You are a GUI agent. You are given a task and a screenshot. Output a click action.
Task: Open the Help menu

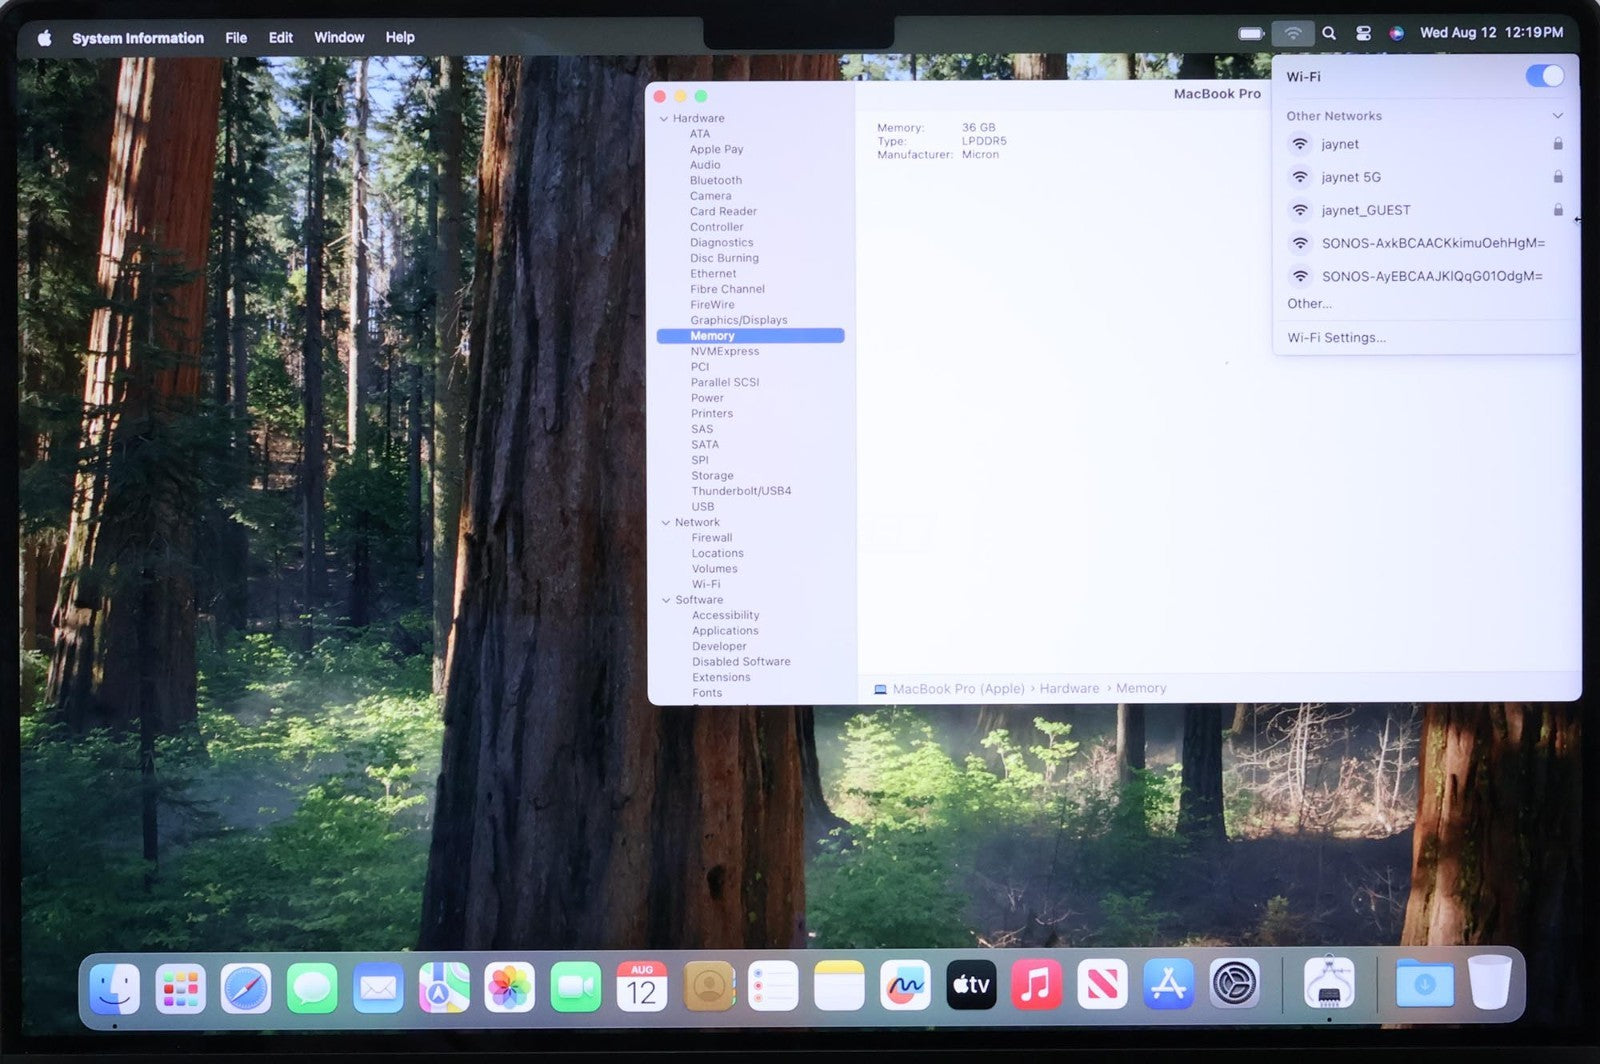[x=400, y=37]
